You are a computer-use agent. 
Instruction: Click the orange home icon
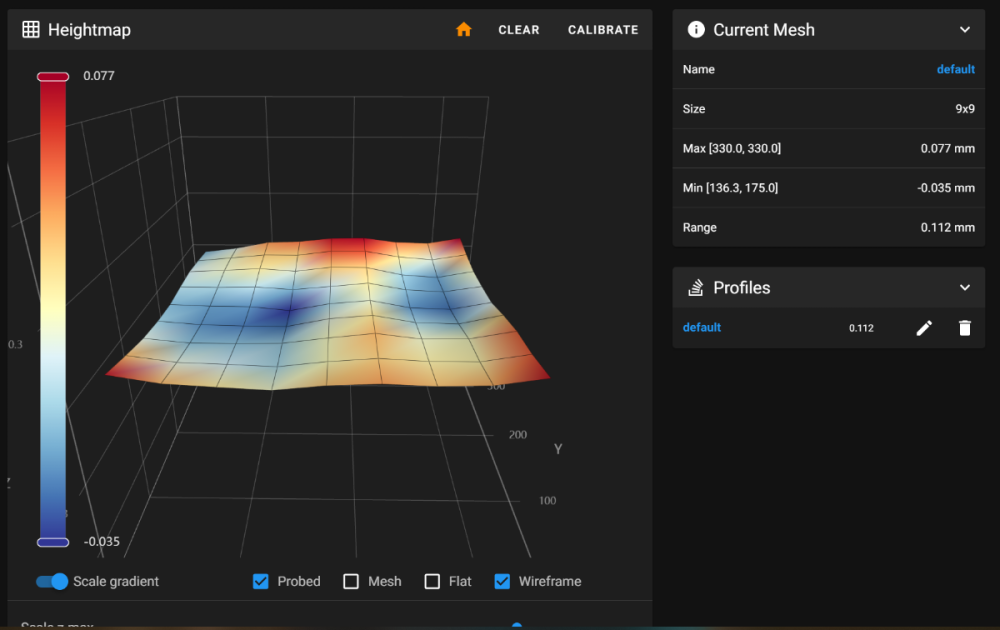tap(464, 29)
